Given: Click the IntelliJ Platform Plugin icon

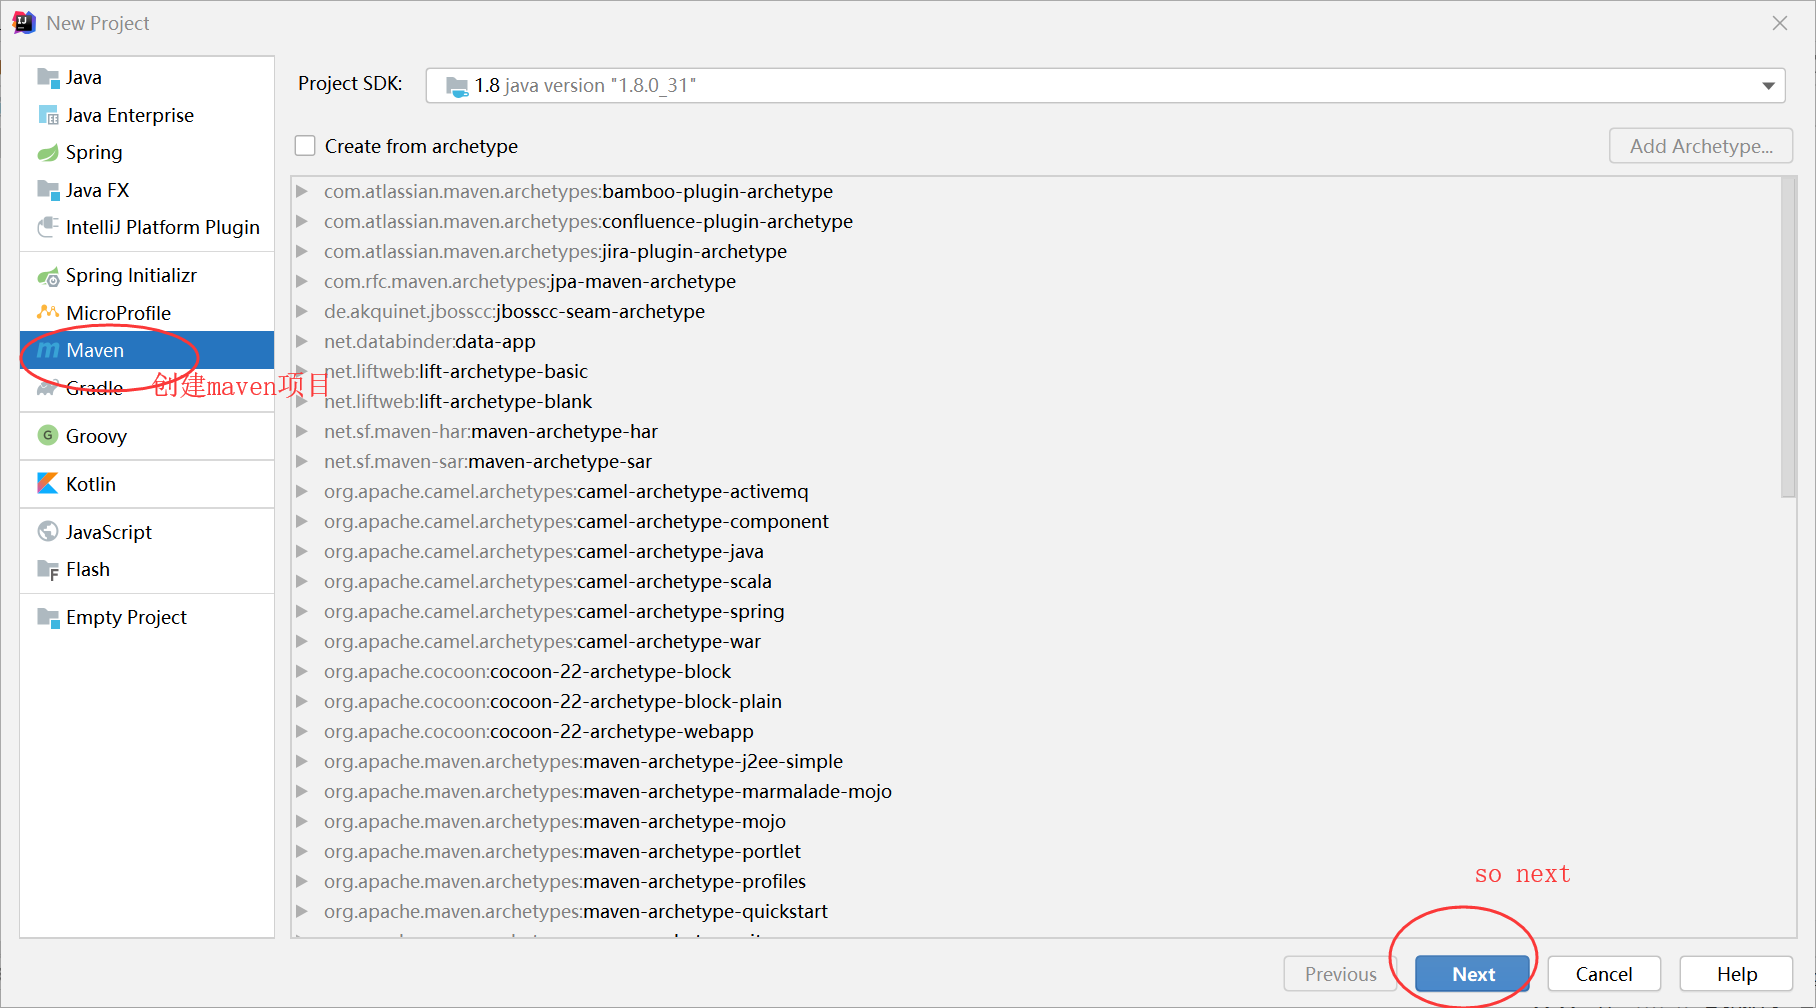Looking at the screenshot, I should [x=48, y=228].
